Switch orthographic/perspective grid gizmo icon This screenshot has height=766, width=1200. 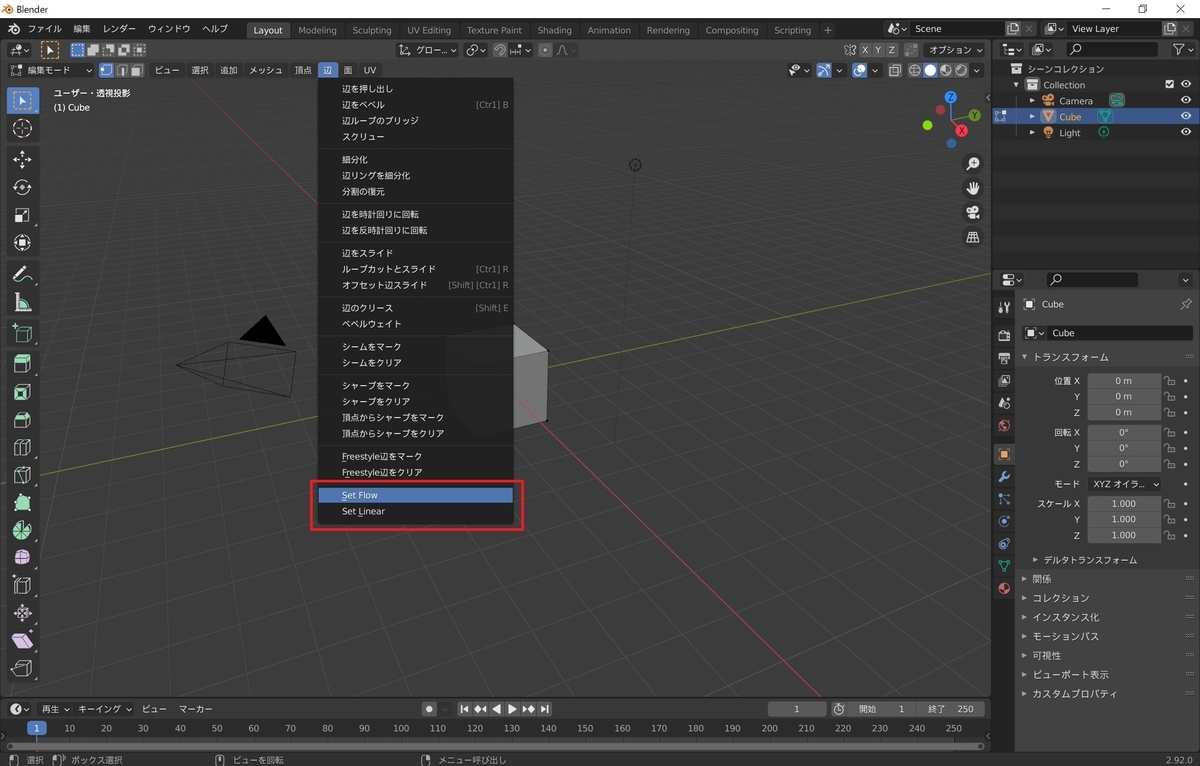point(972,237)
